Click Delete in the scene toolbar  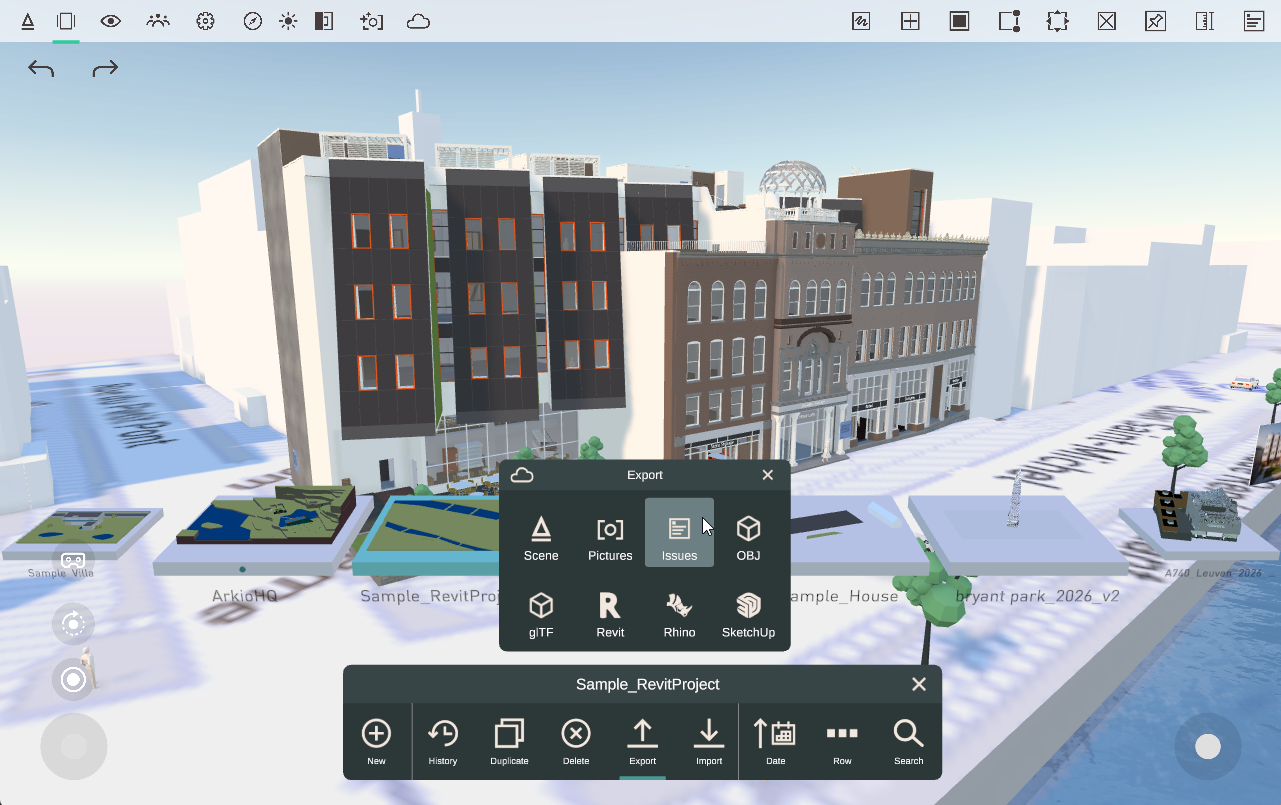point(576,741)
